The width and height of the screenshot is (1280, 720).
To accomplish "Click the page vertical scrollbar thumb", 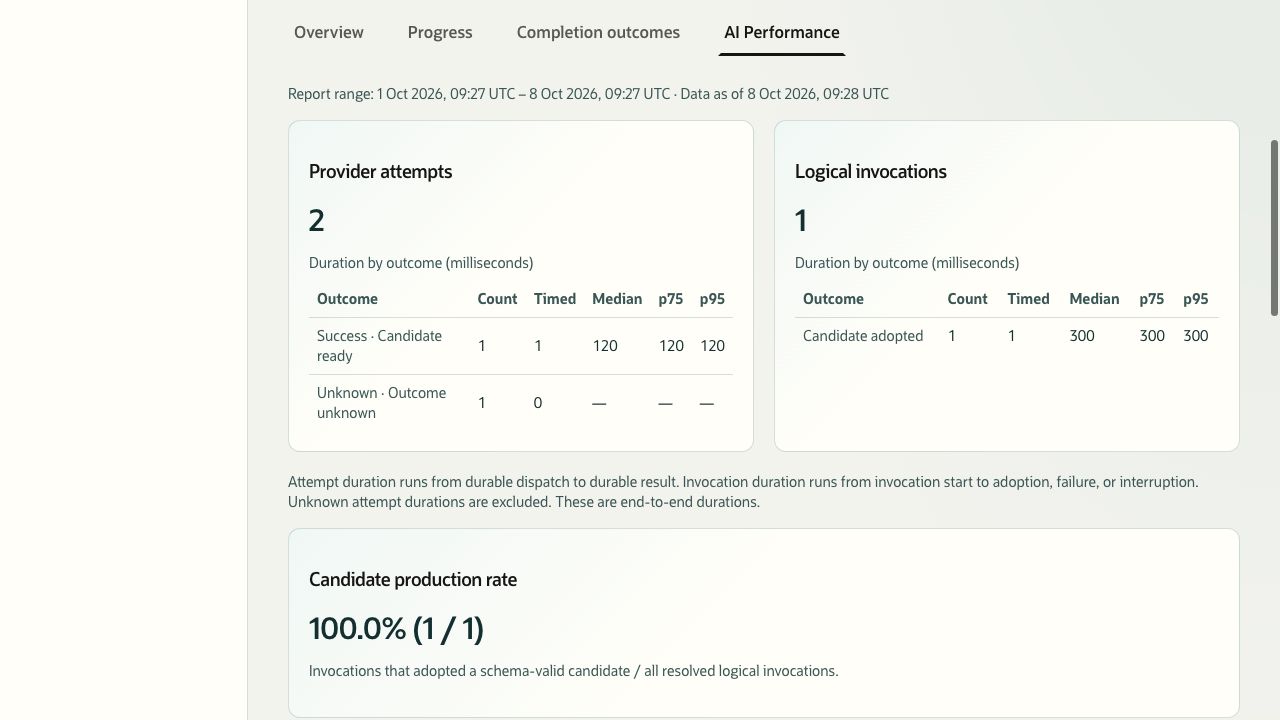I will [x=1274, y=228].
